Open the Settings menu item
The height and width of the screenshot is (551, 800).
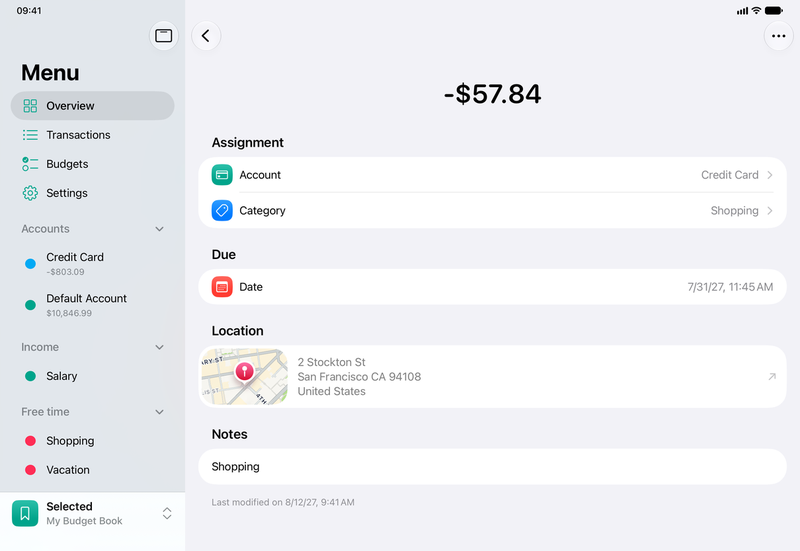pos(92,193)
